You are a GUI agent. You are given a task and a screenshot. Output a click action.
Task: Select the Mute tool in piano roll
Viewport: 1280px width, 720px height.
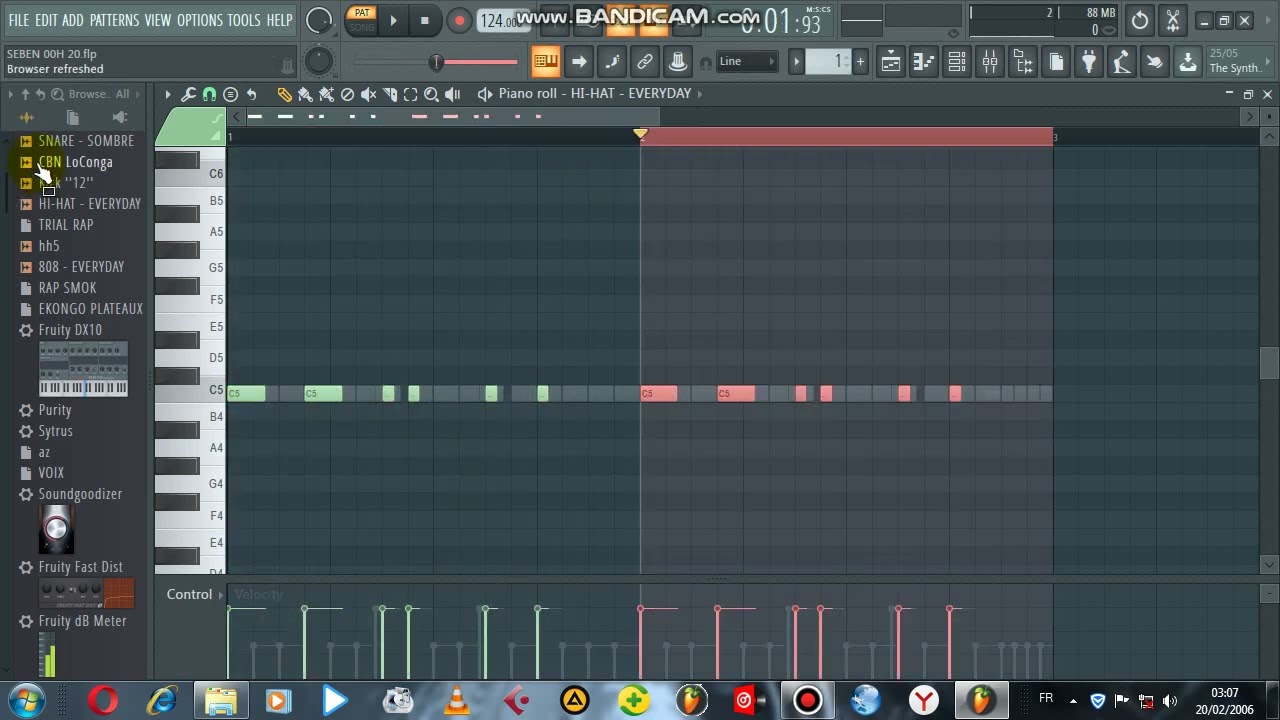[x=368, y=94]
